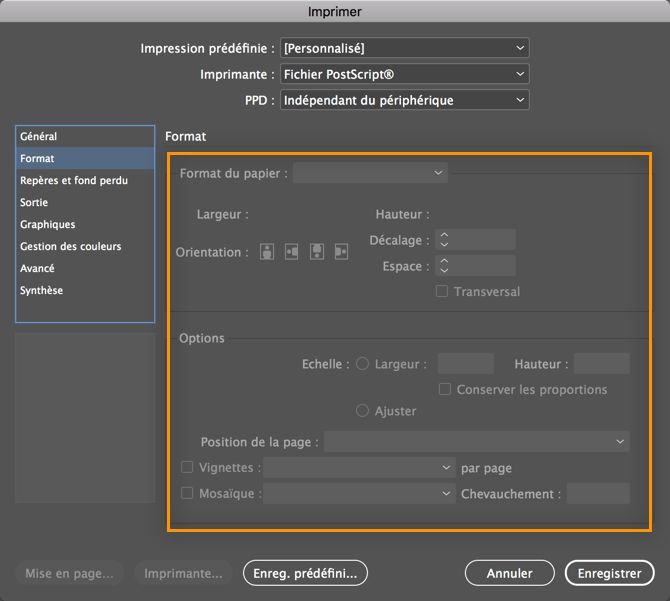Switch to Repères et fond perdu section
670x601 pixels.
click(x=74, y=181)
